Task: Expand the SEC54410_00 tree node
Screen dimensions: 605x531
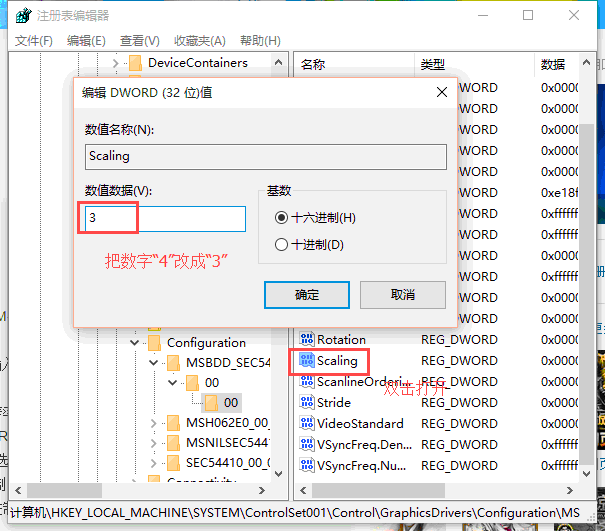Action: 154,463
